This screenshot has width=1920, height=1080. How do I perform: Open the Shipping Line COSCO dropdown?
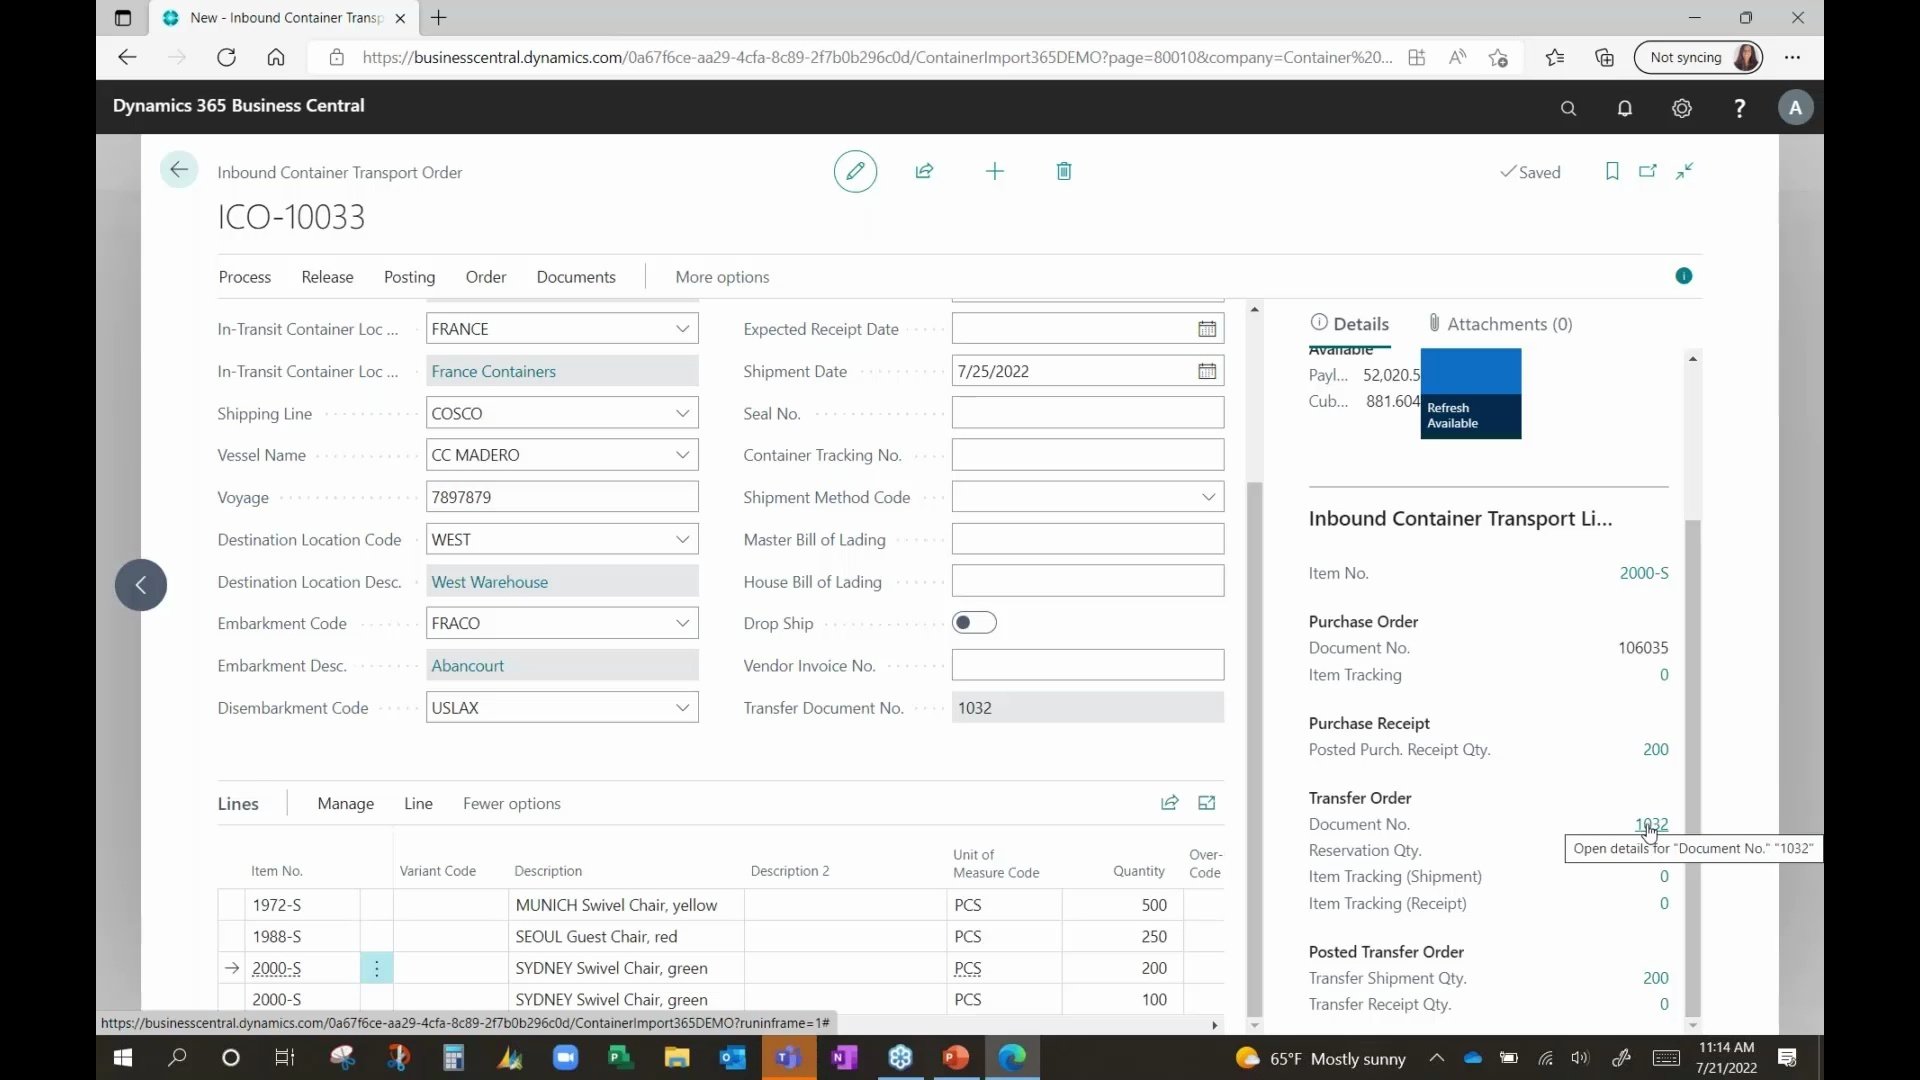coord(684,412)
